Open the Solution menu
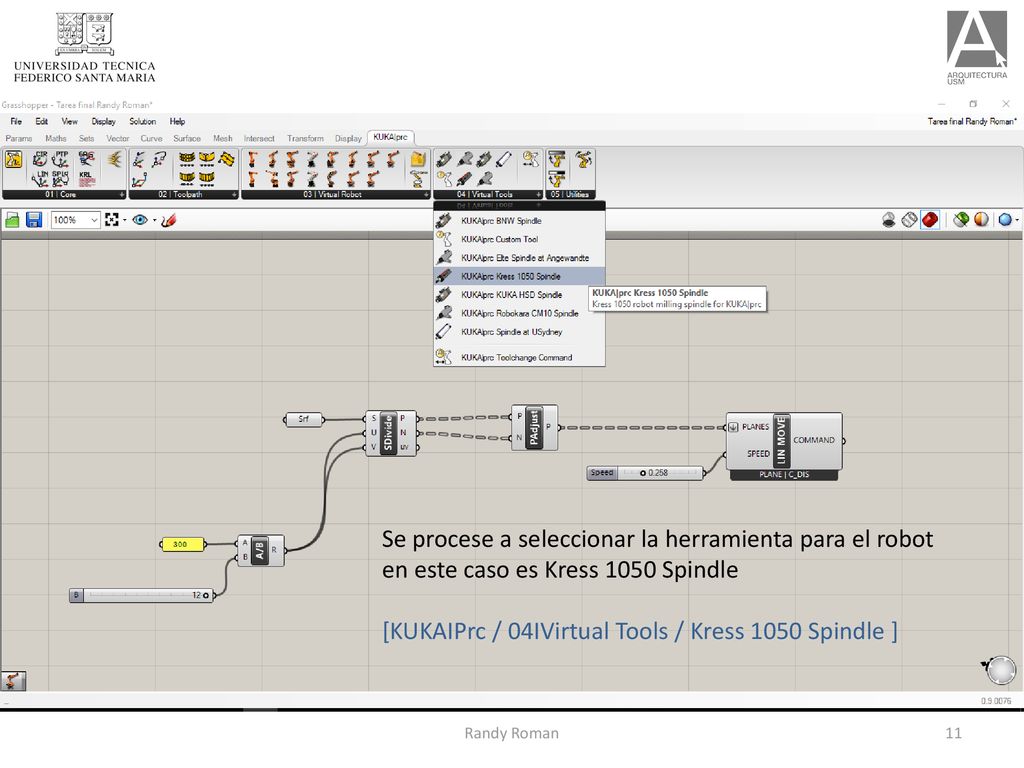The height and width of the screenshot is (768, 1024). 142,121
